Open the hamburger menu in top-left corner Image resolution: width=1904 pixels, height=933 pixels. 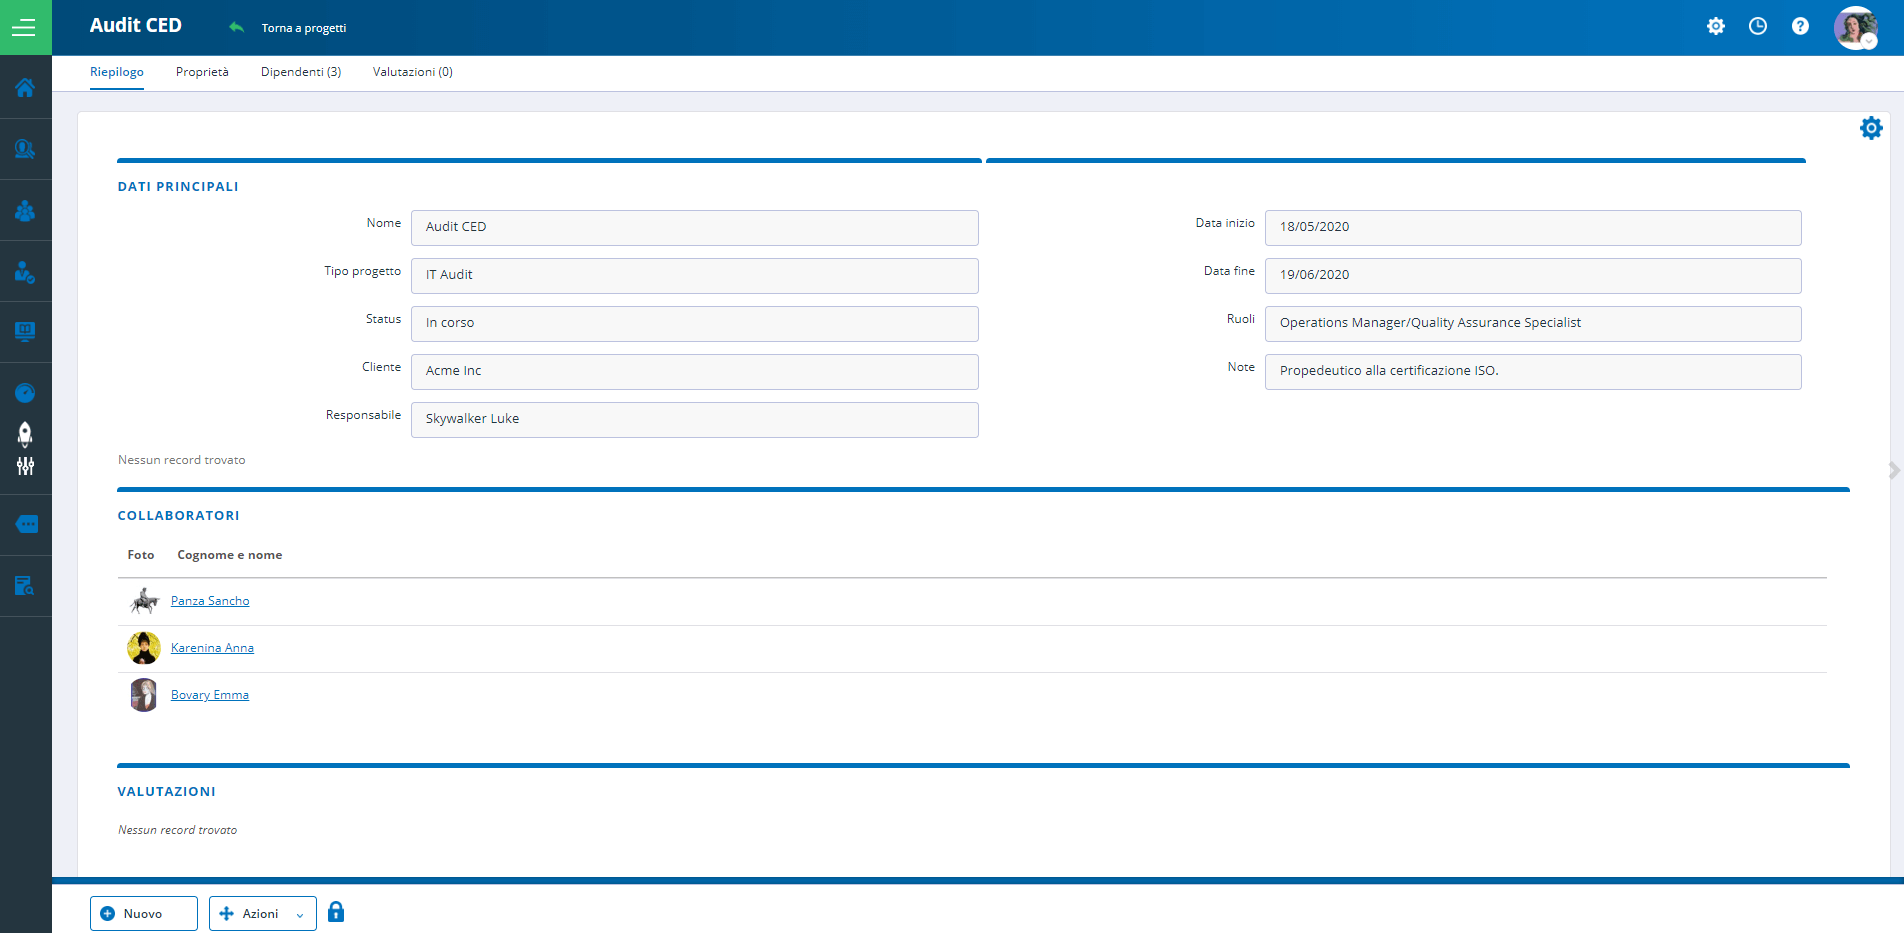pyautogui.click(x=24, y=28)
